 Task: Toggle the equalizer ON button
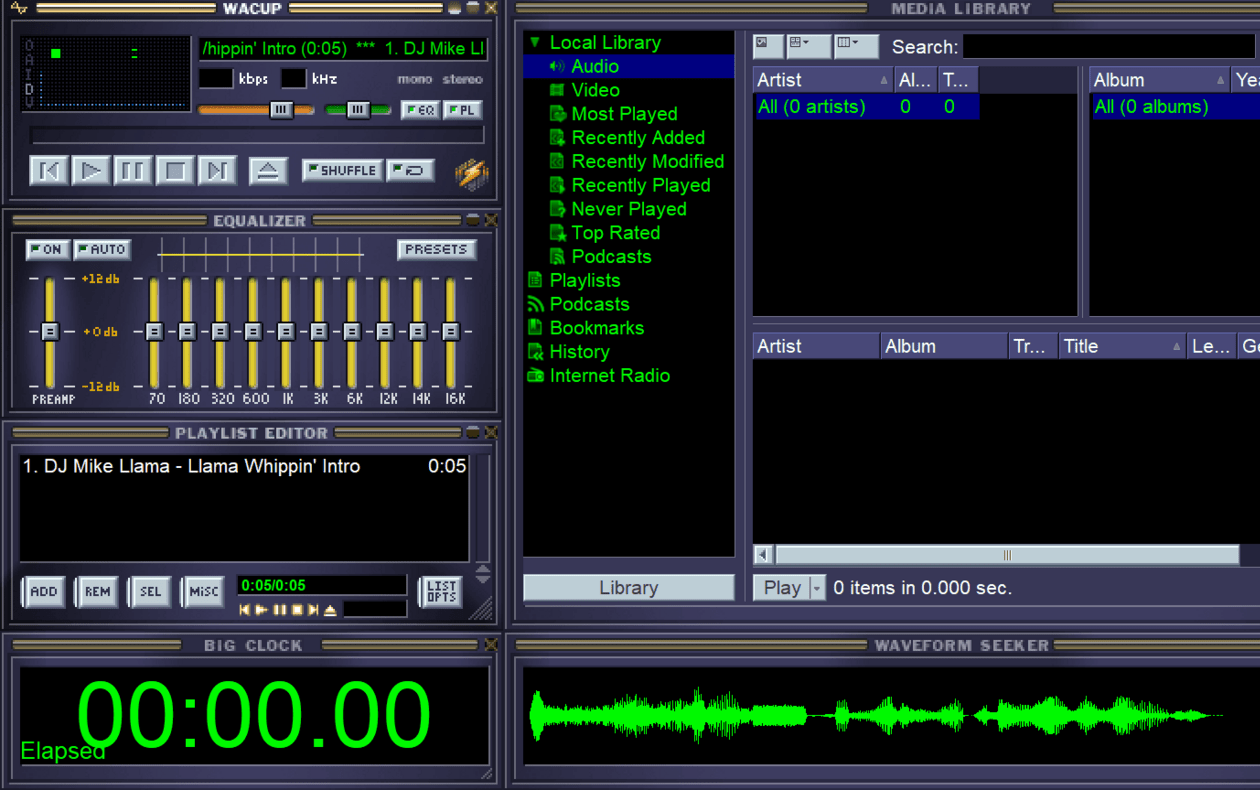pyautogui.click(x=47, y=250)
